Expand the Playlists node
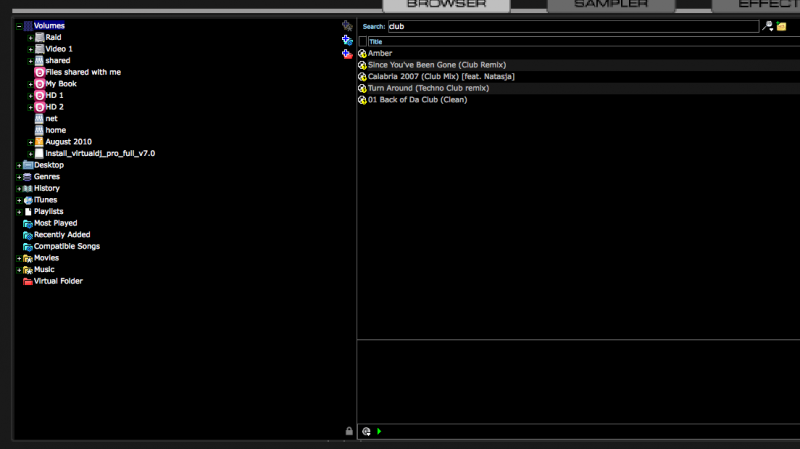The width and height of the screenshot is (800, 449). pos(19,212)
